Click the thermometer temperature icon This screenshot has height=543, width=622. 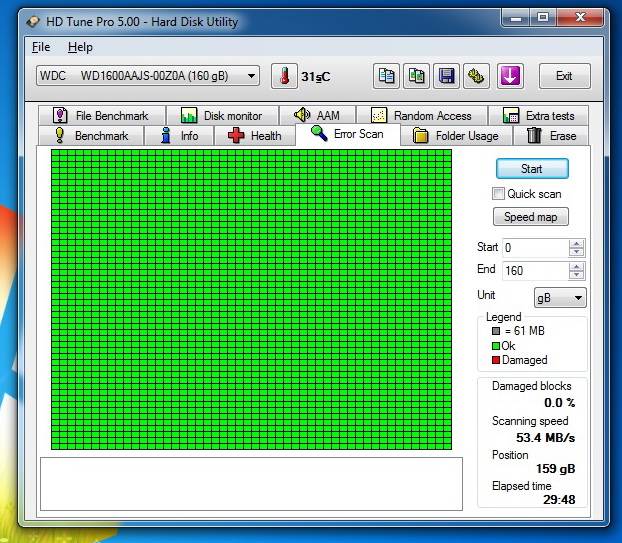(x=284, y=76)
